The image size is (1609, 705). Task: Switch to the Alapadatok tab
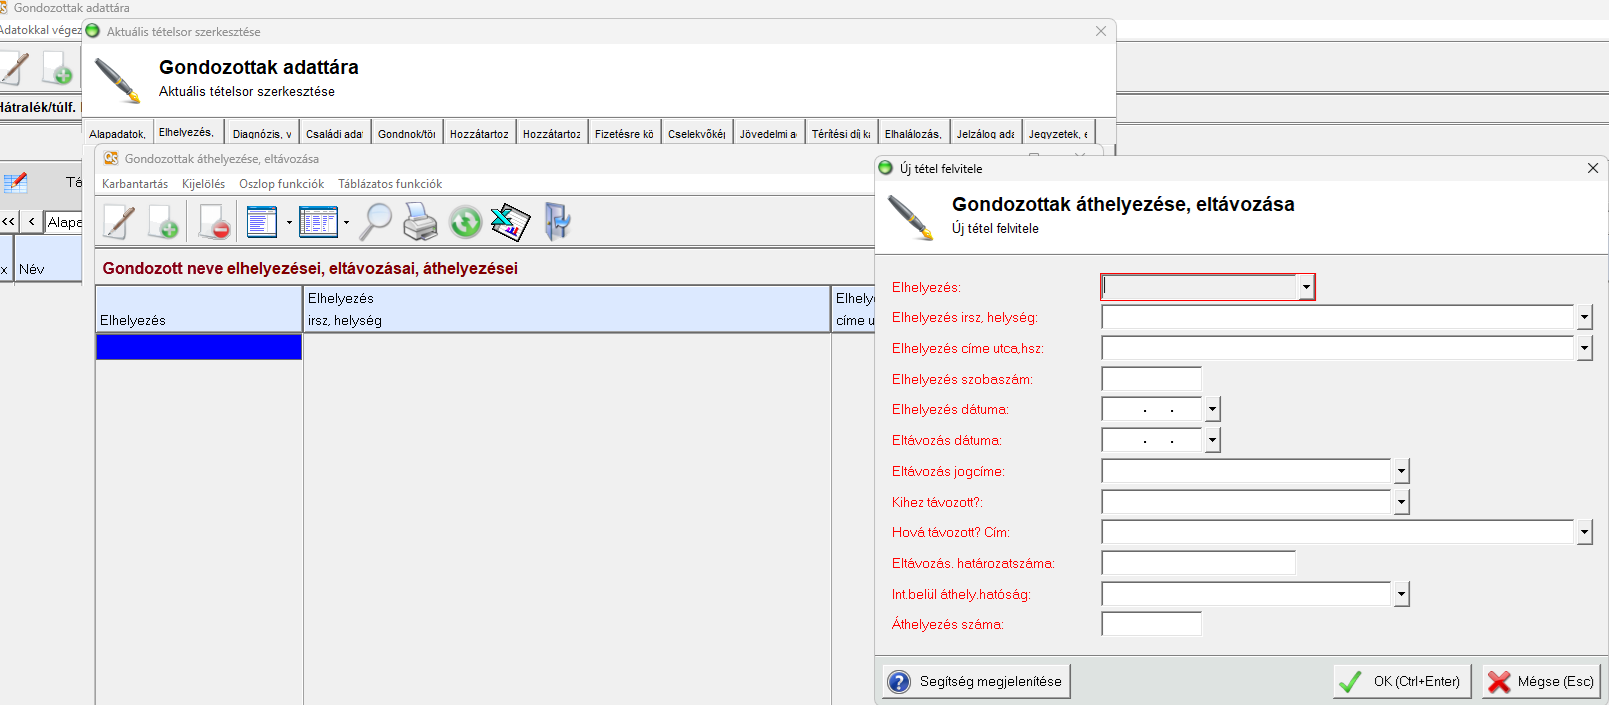coord(117,134)
